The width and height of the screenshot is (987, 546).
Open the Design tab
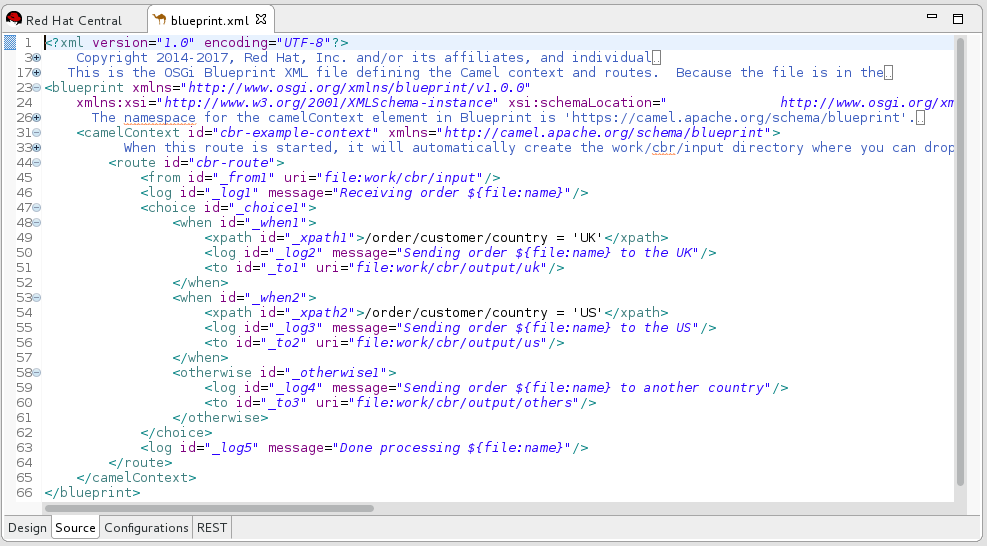pyautogui.click(x=27, y=528)
